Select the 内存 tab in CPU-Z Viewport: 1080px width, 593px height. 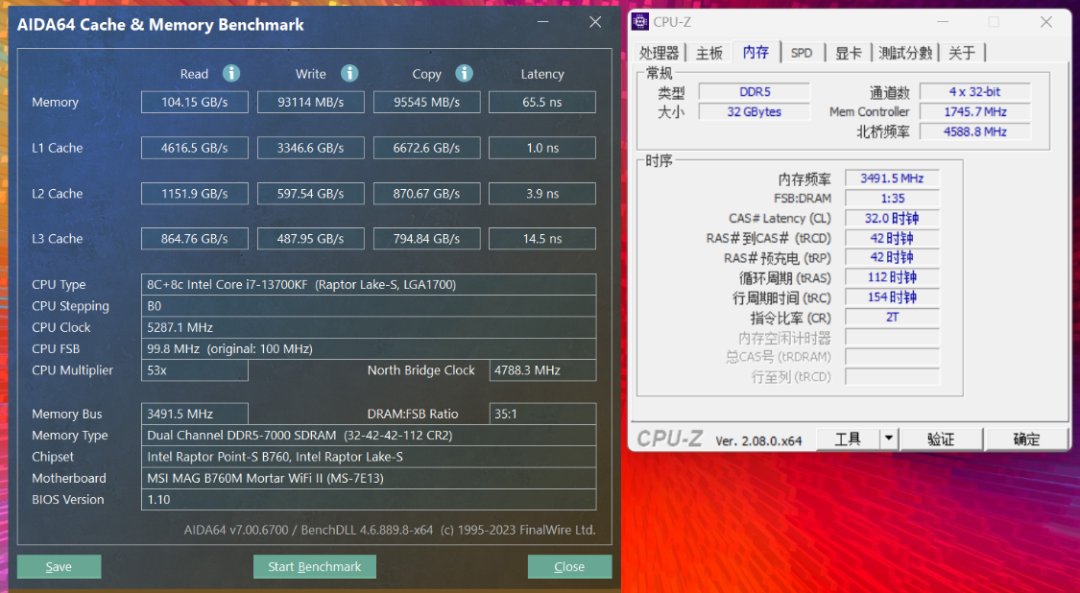point(756,52)
